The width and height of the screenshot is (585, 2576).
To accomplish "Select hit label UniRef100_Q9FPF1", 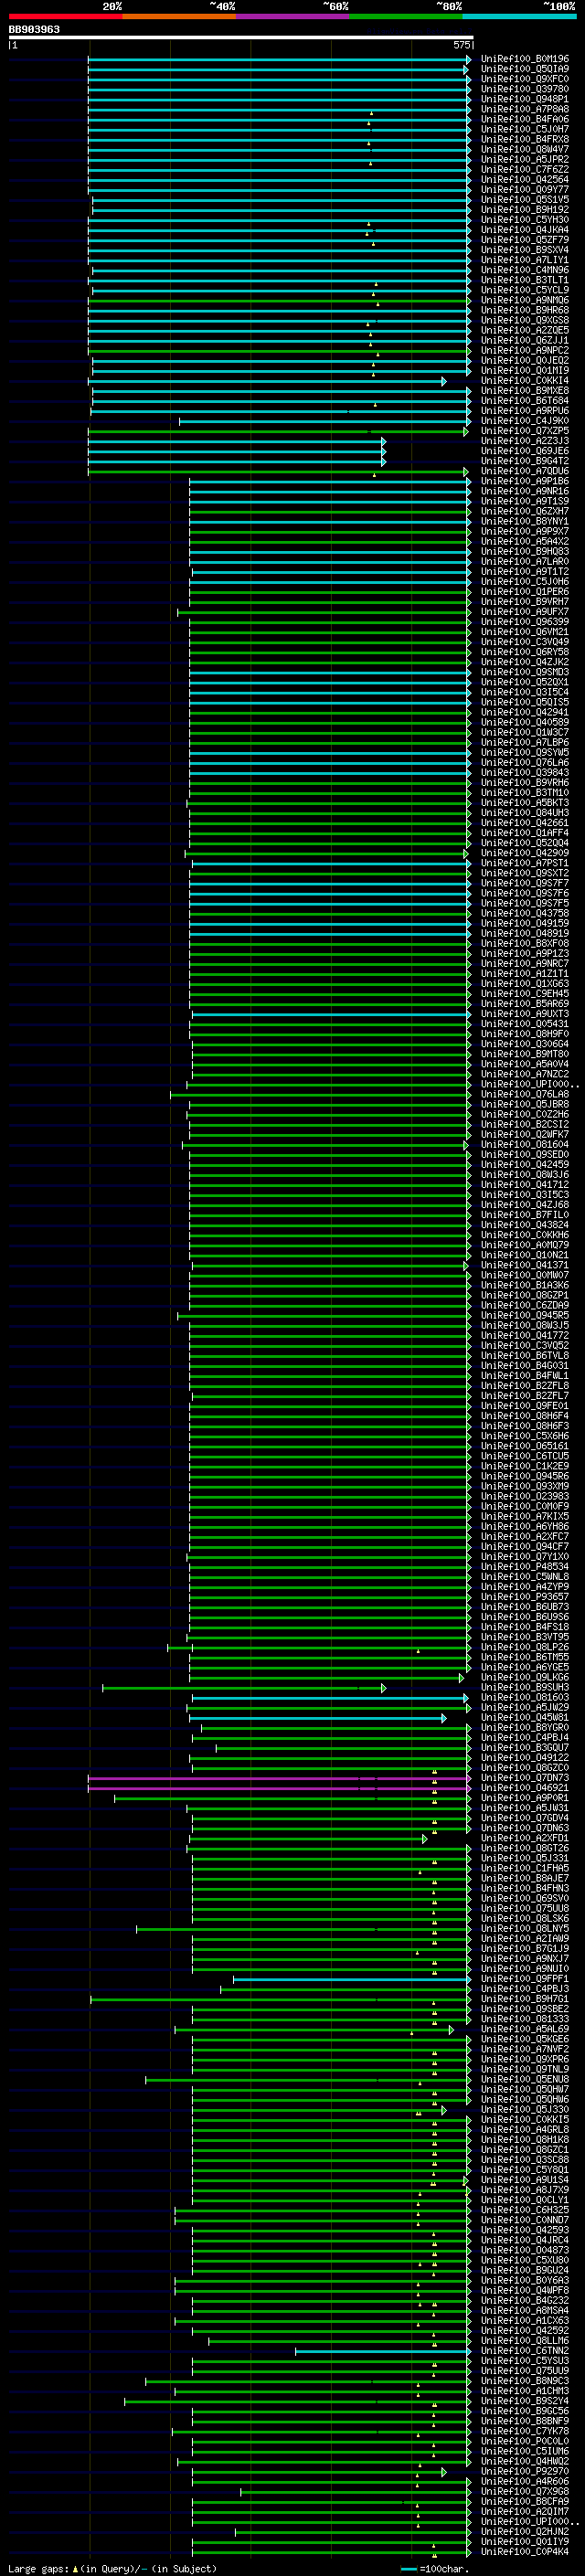I will tap(525, 1979).
